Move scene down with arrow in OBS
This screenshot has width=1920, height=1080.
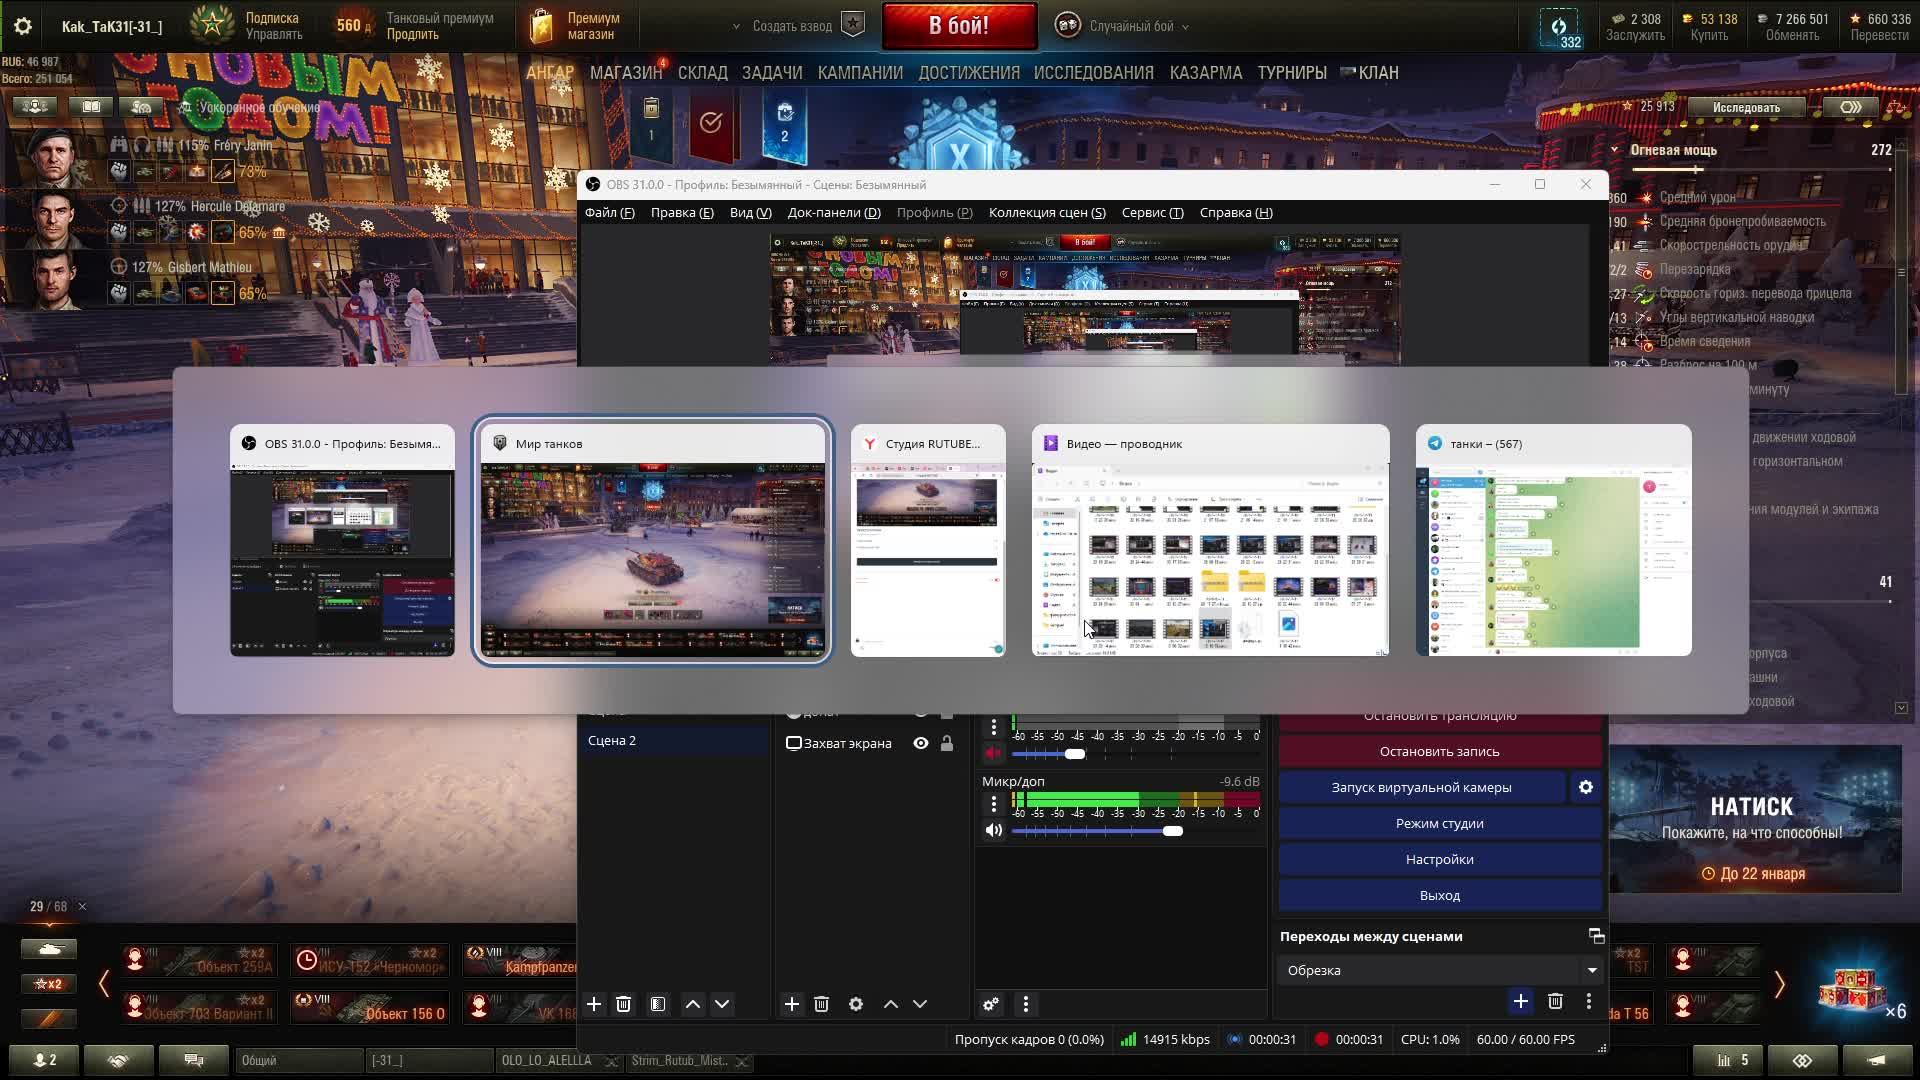pyautogui.click(x=722, y=1004)
